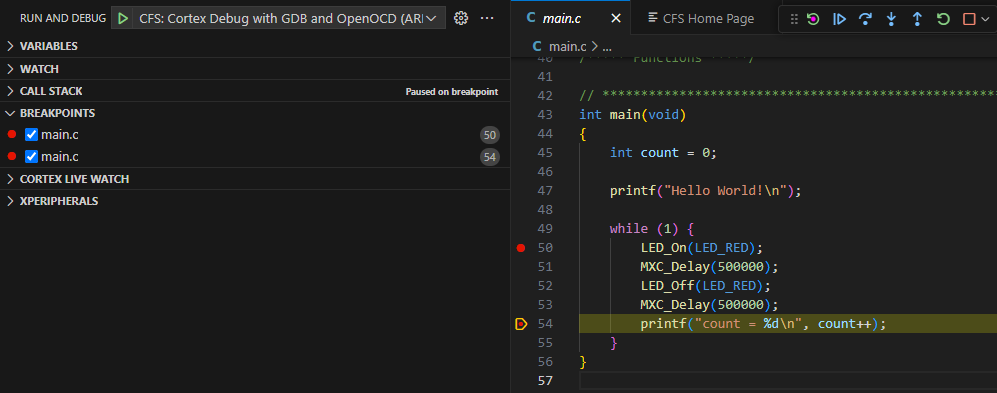This screenshot has height=393, width=997.
Task: Open the dropdown arrow next to Stop
Action: coord(986,19)
